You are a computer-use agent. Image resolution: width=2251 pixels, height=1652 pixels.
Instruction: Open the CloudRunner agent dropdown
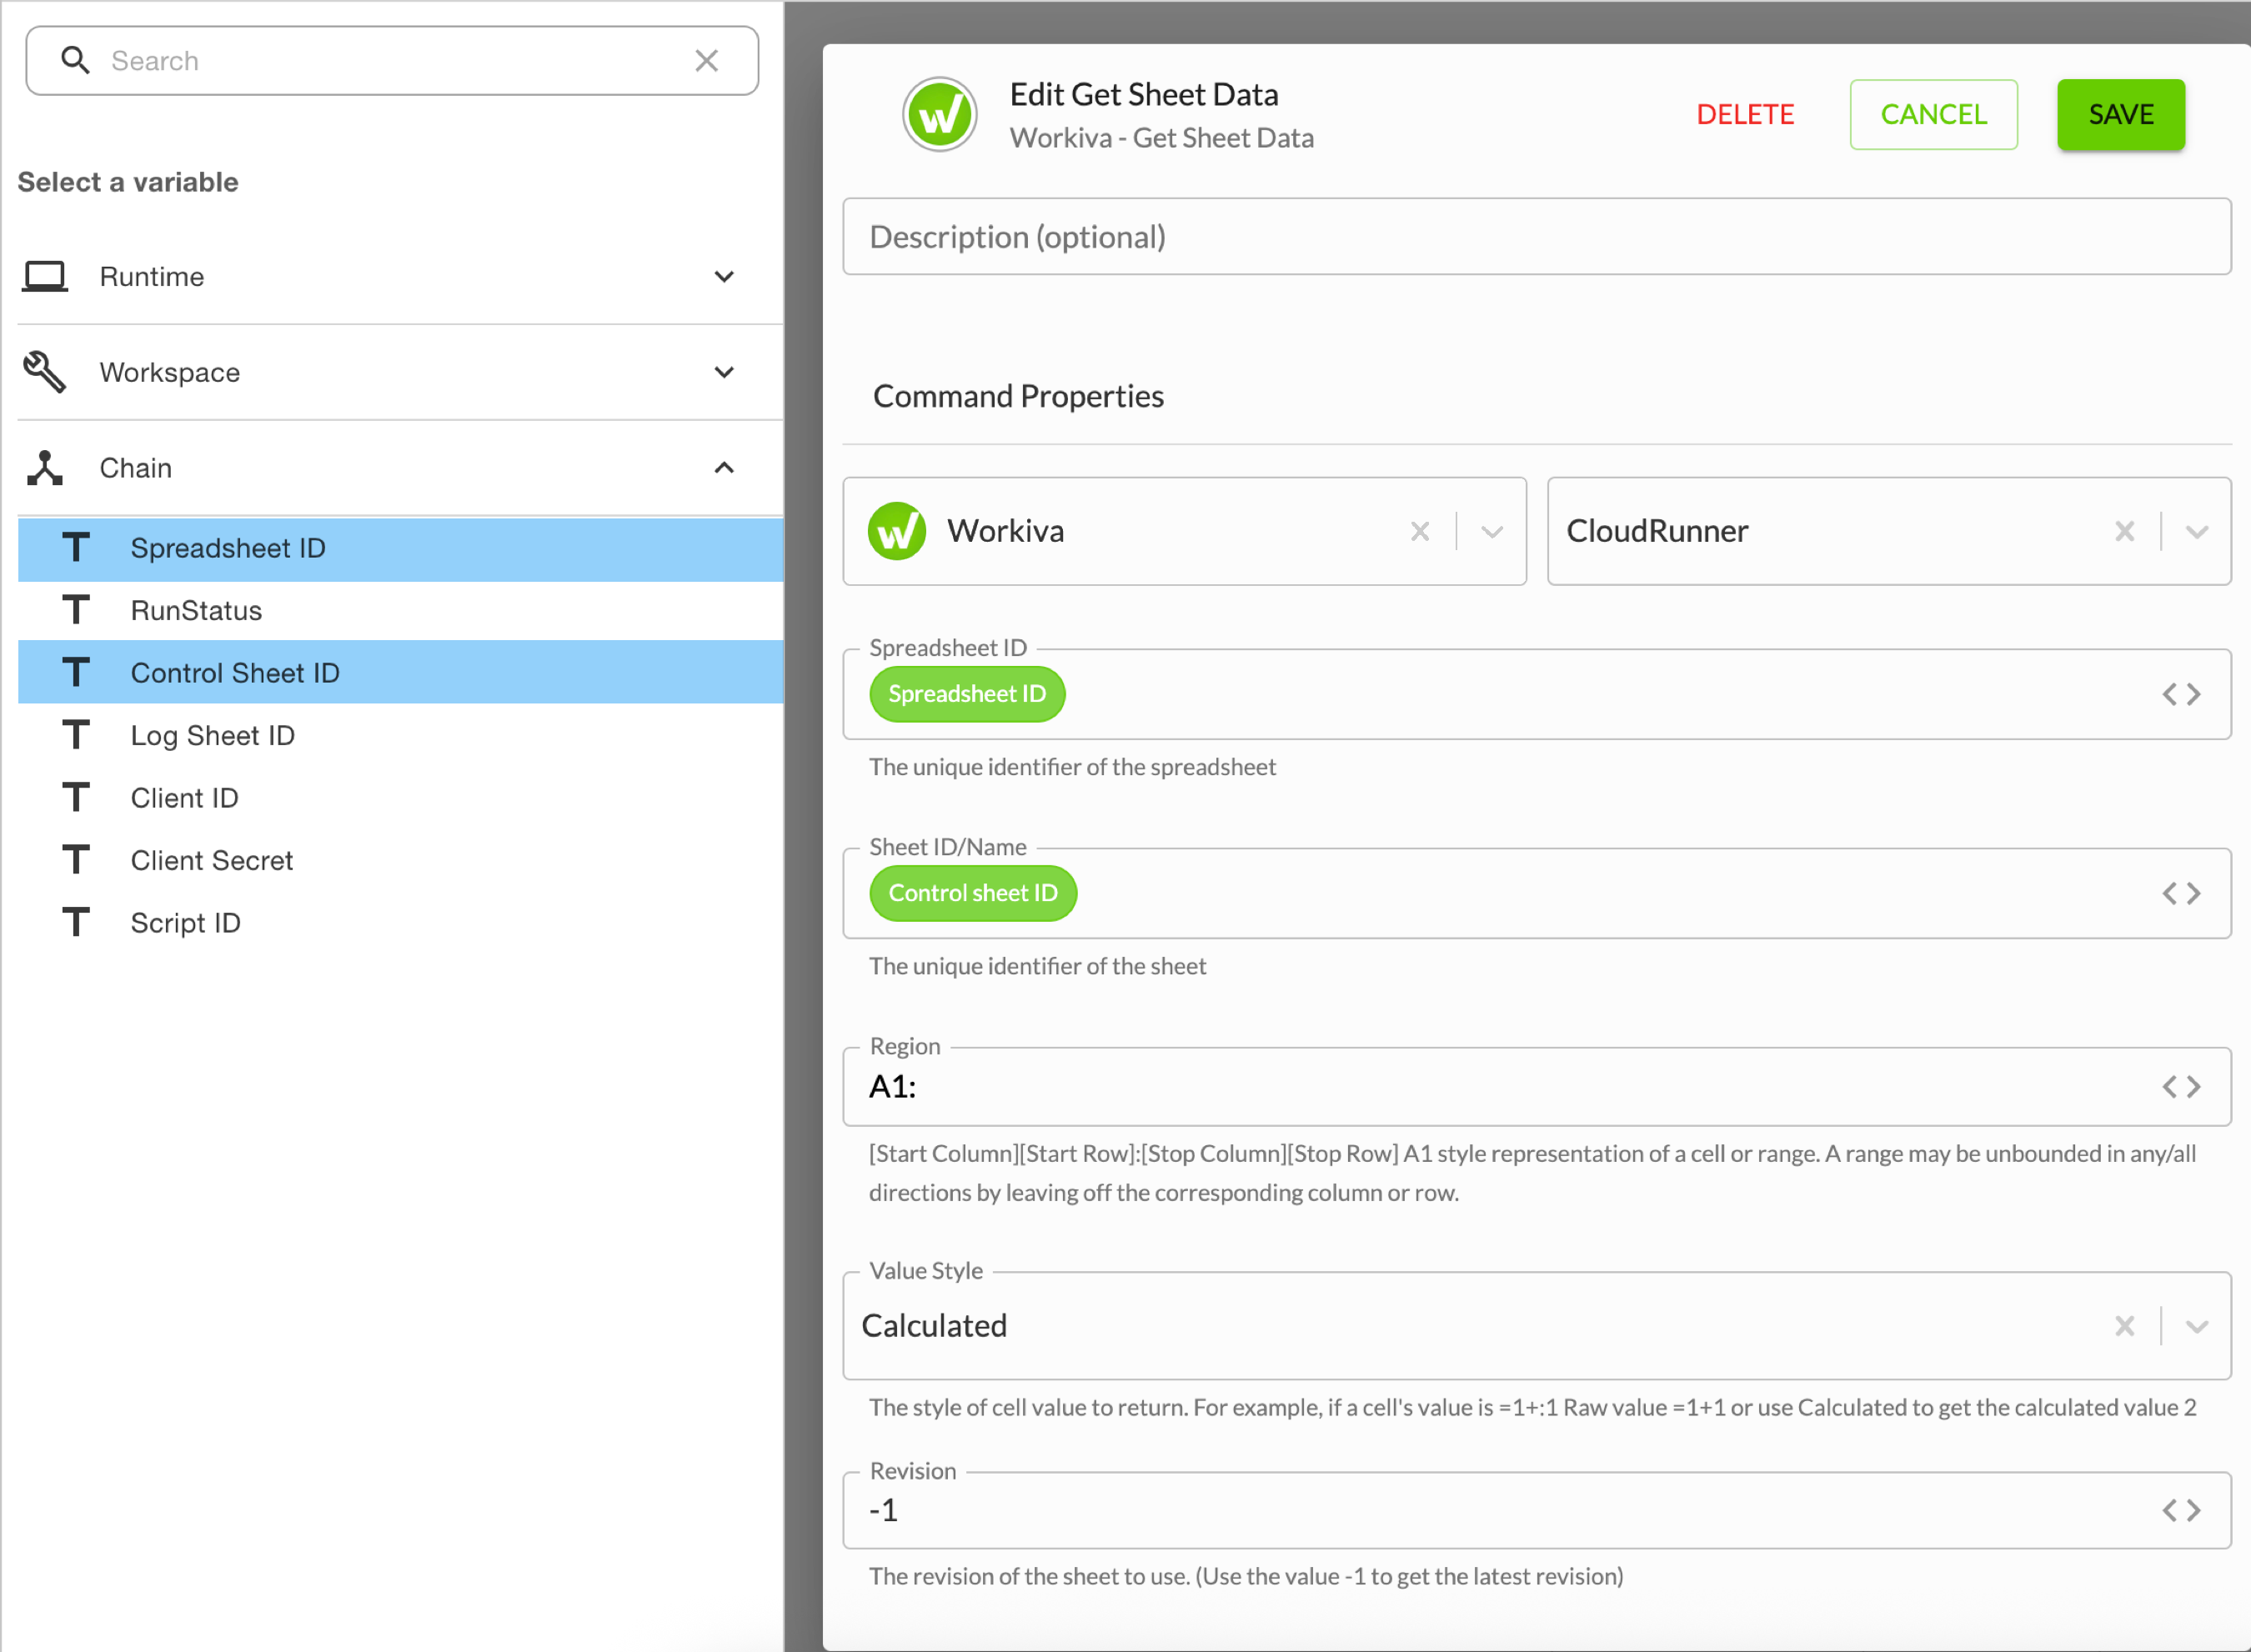click(x=2196, y=532)
